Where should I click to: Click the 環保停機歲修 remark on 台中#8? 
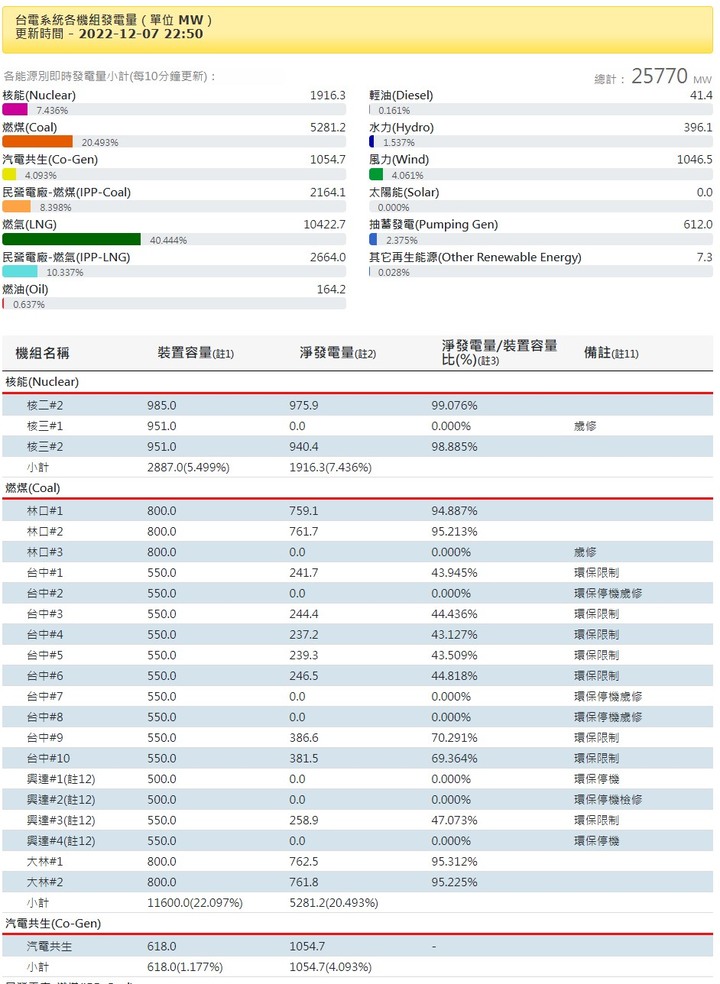[608, 717]
